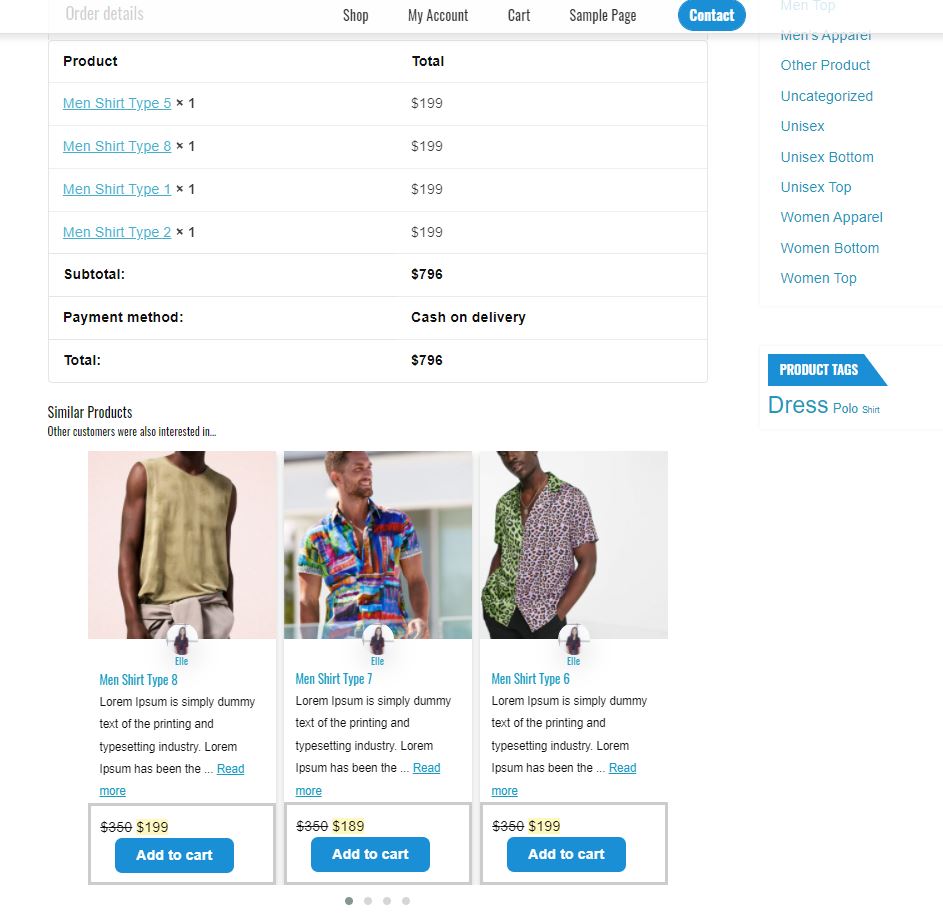Select the Polo product tag
Screen dimensions: 943x924
pyautogui.click(x=846, y=408)
